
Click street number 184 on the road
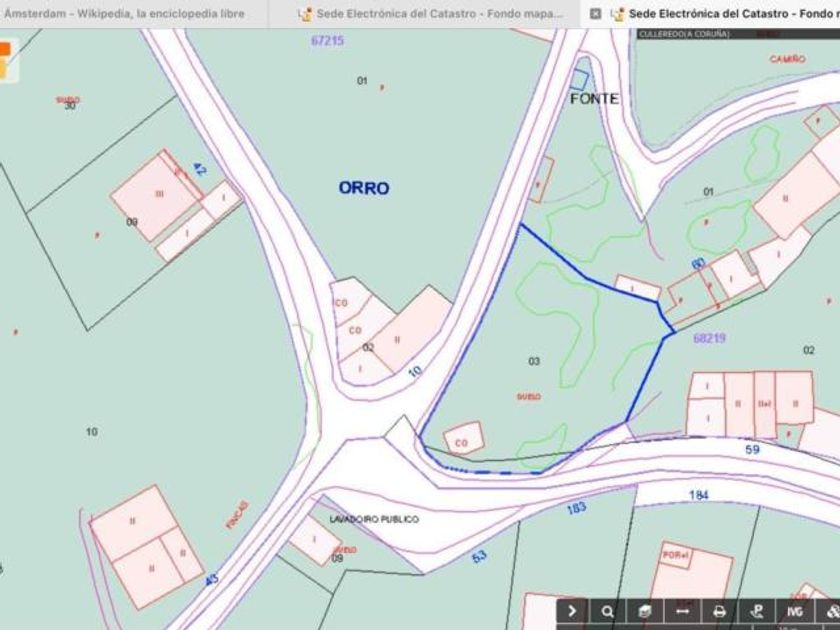point(699,495)
